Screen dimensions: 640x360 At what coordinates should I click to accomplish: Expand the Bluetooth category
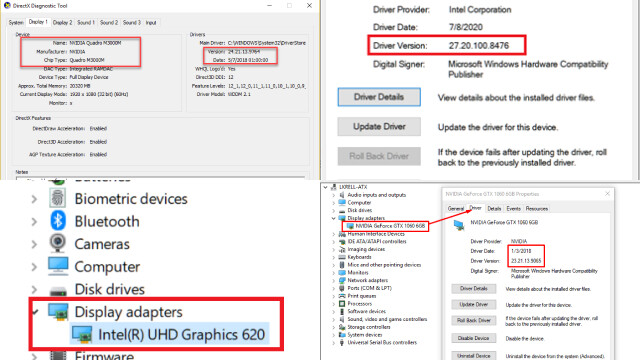[x=34, y=221]
